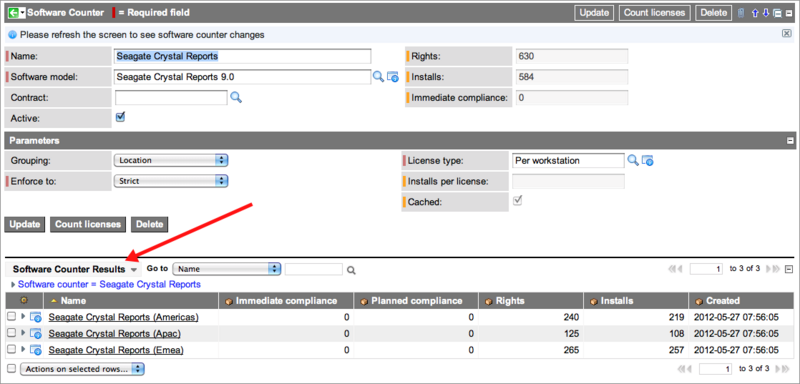This screenshot has height=384, width=800.
Task: Collapse the related list with minus icon
Action: point(789,269)
